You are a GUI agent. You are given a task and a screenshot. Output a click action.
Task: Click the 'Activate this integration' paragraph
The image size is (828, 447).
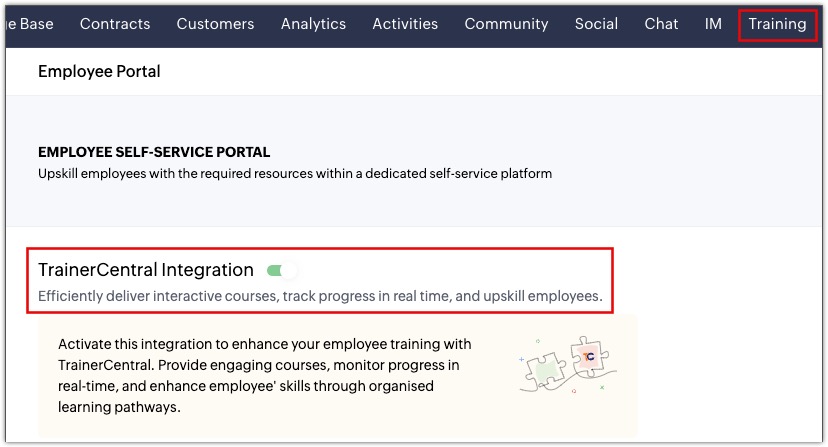(x=265, y=376)
